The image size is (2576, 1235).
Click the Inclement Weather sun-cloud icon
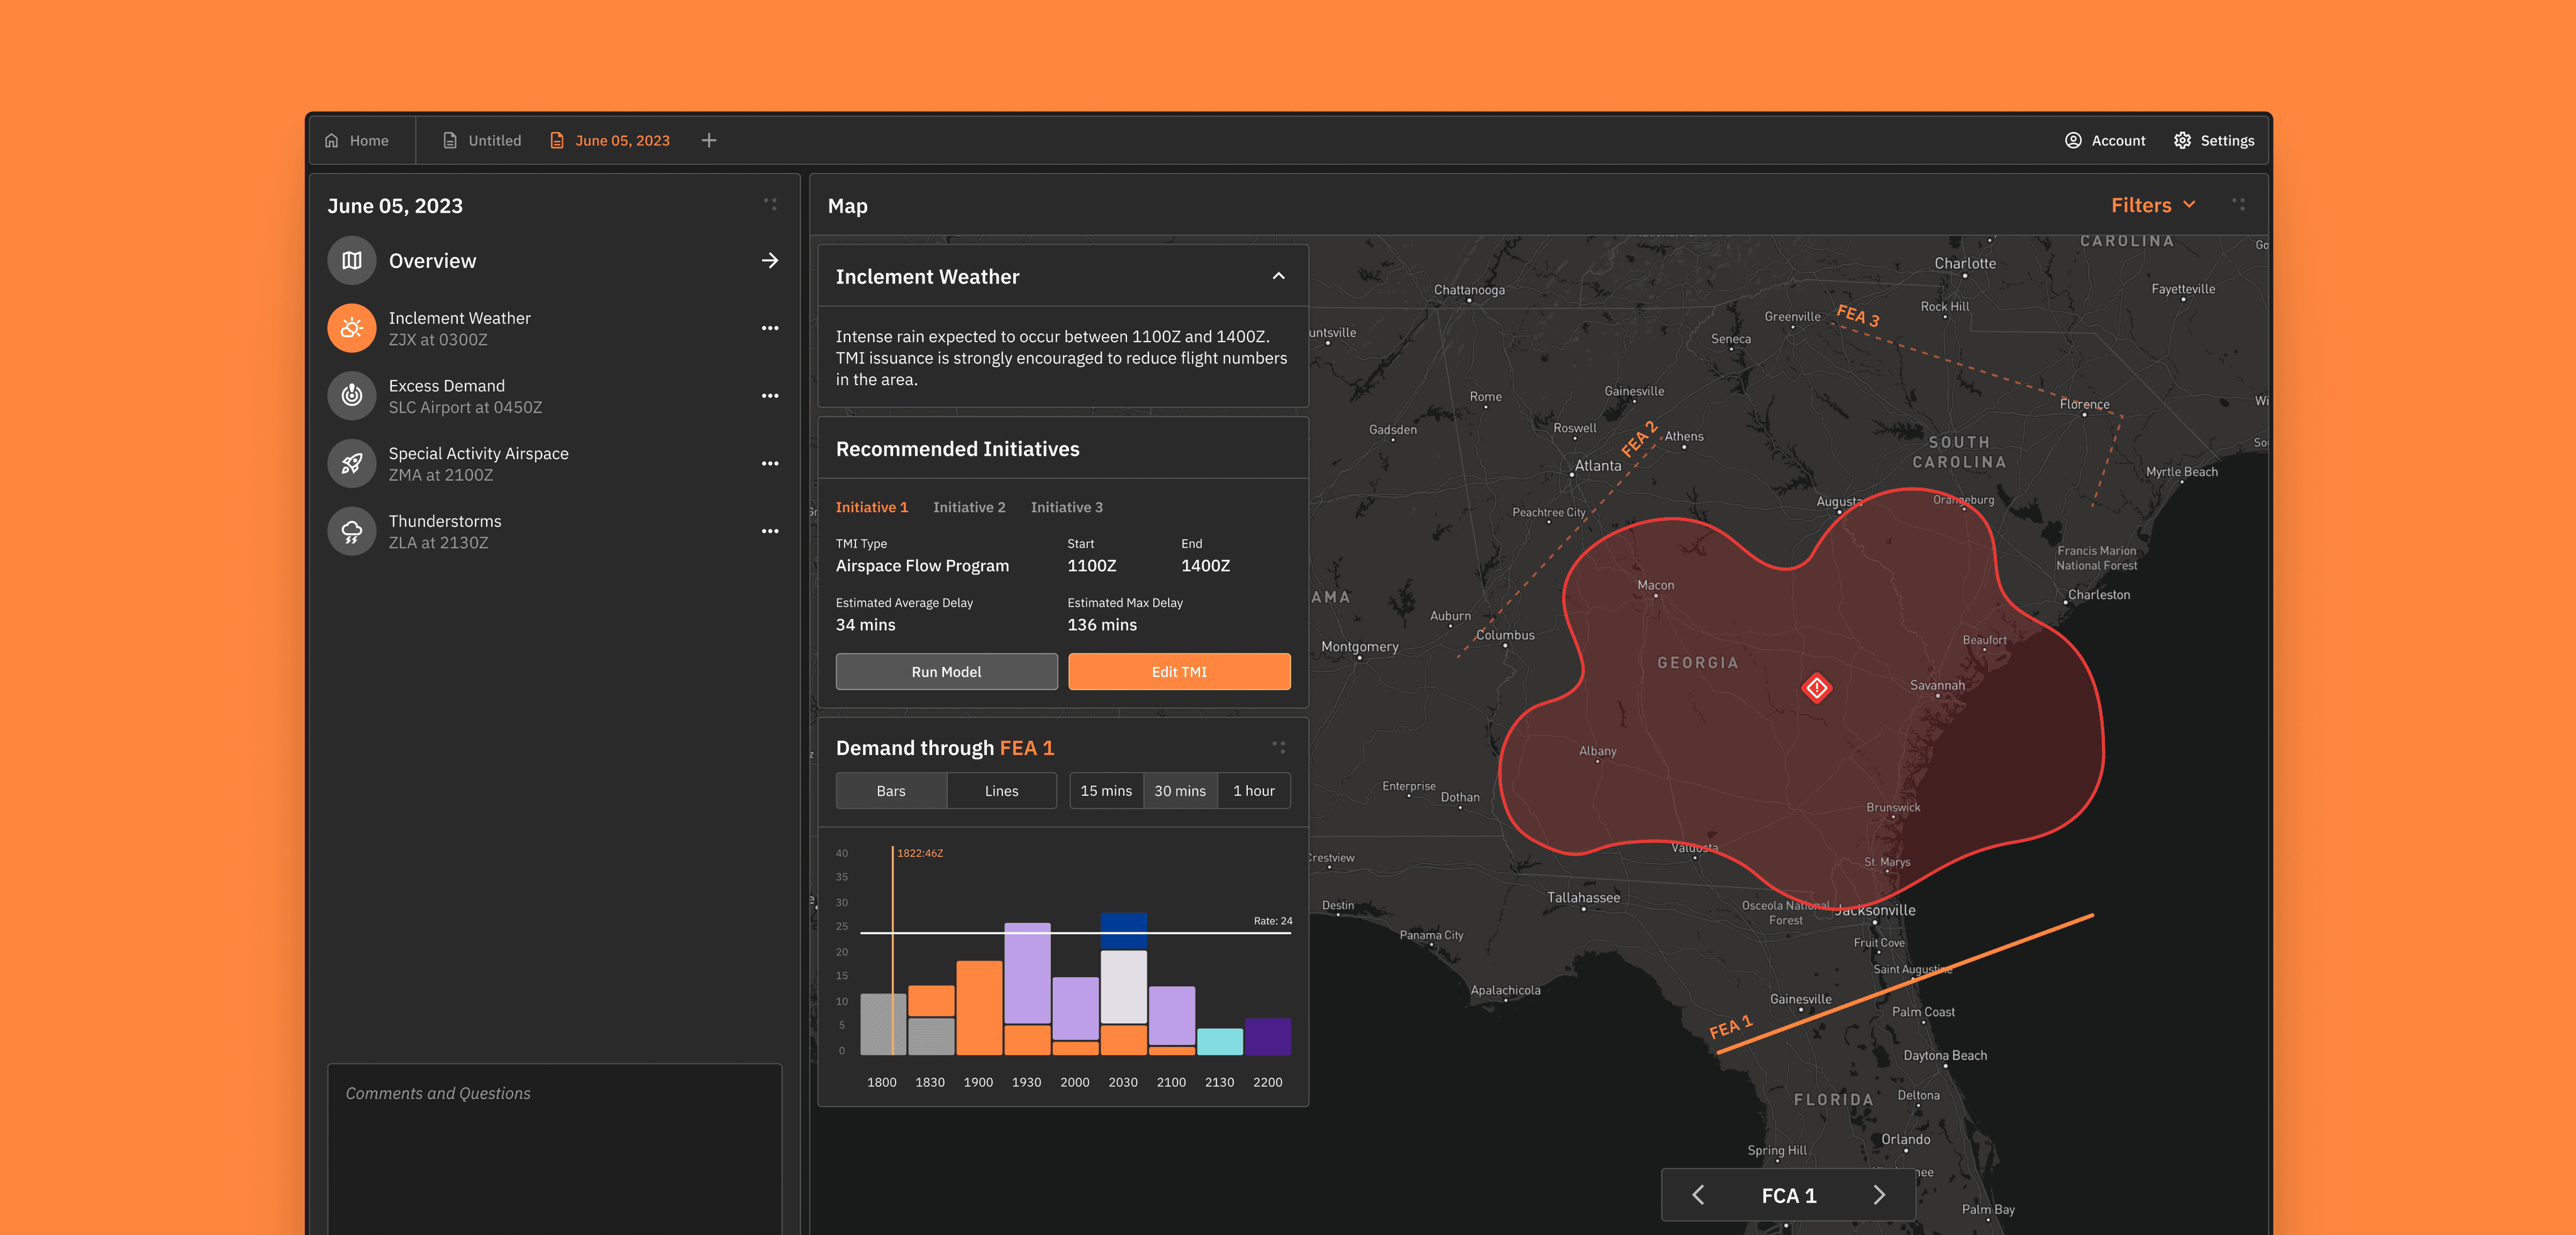coord(351,328)
